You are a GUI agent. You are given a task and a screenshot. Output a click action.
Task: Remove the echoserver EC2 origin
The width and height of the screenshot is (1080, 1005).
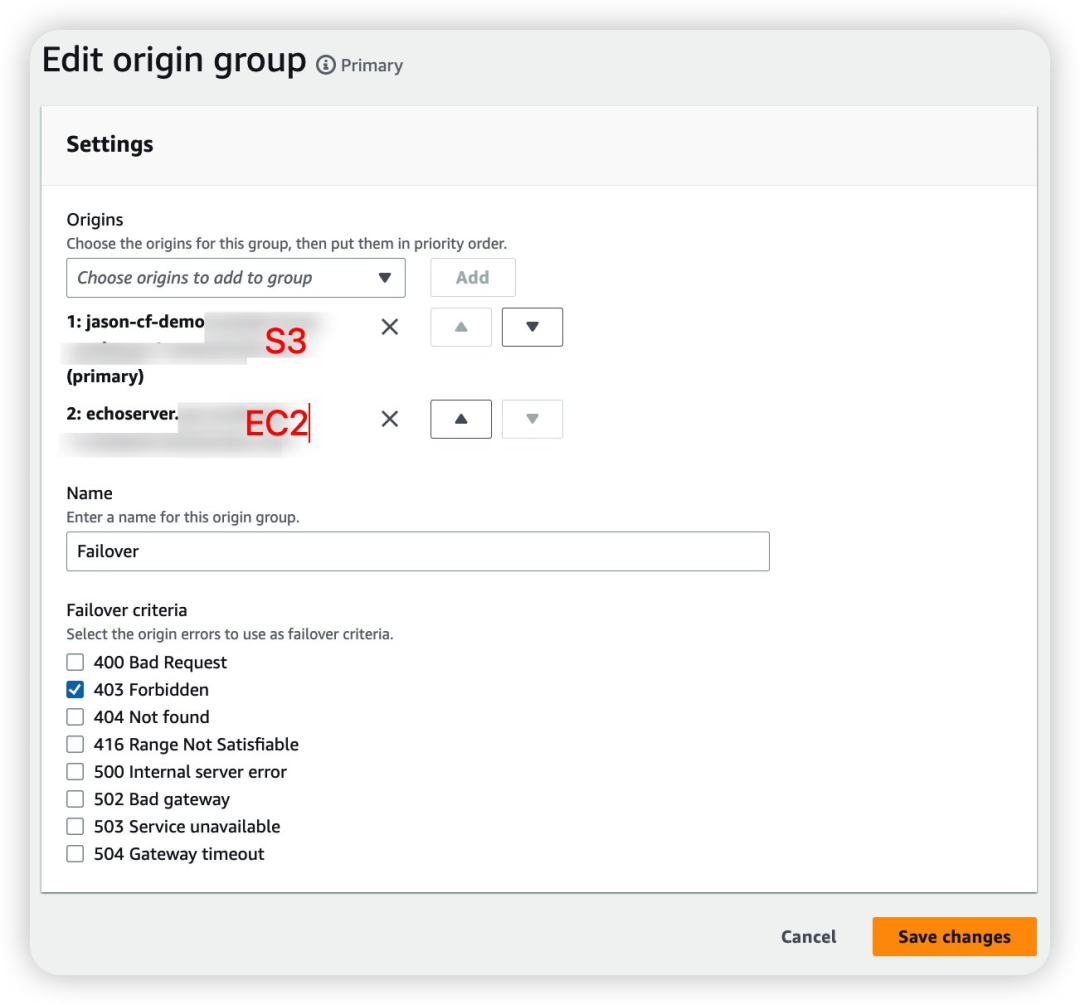coord(390,419)
